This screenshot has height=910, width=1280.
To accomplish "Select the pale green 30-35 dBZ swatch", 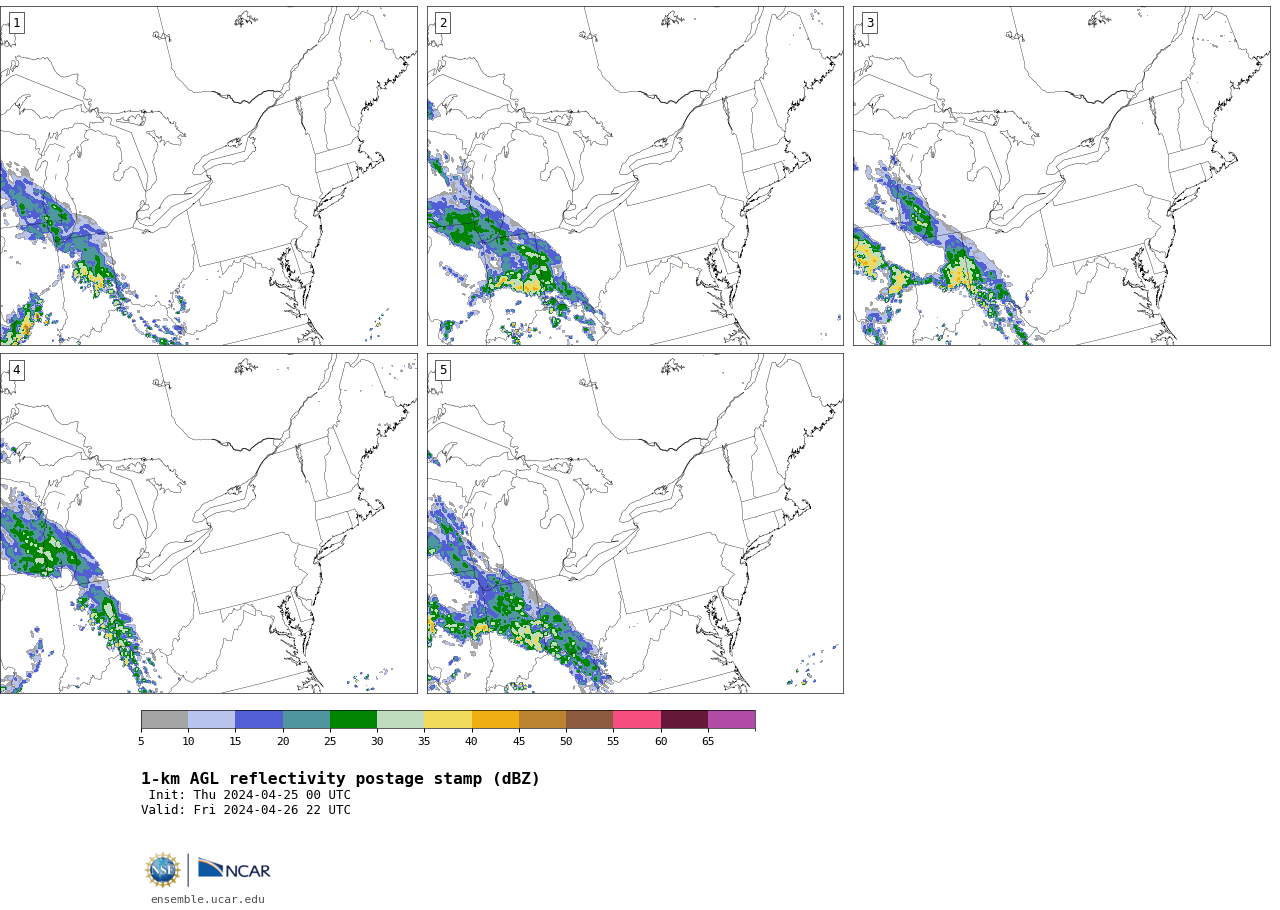I will (401, 720).
